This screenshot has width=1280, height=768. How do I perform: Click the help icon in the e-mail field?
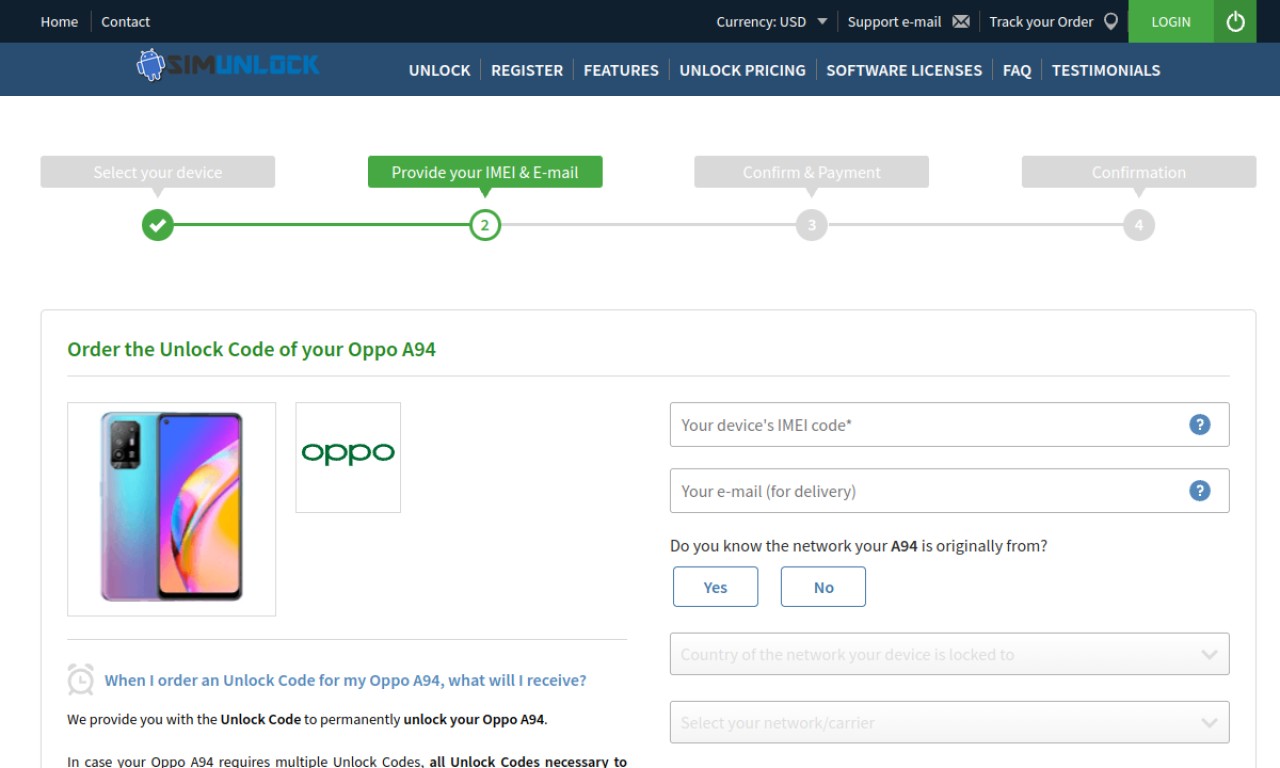[x=1199, y=491]
